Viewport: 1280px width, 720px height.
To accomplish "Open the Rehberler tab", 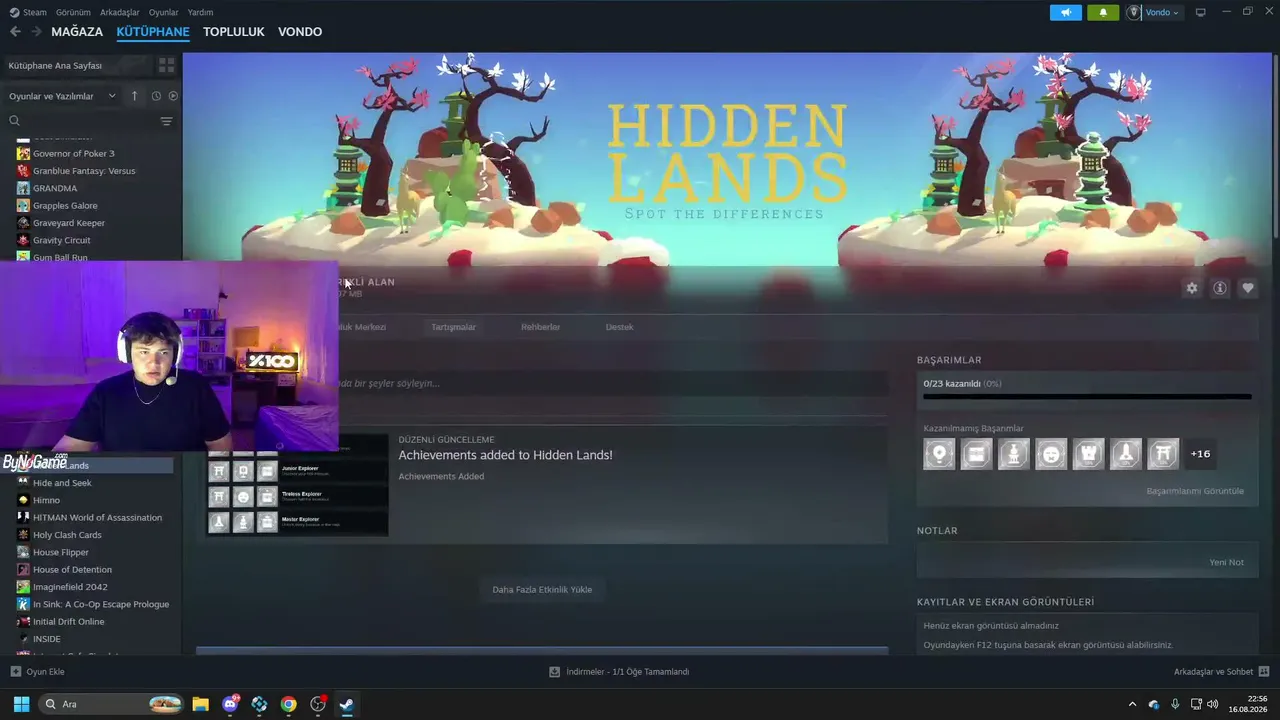I will tap(540, 327).
